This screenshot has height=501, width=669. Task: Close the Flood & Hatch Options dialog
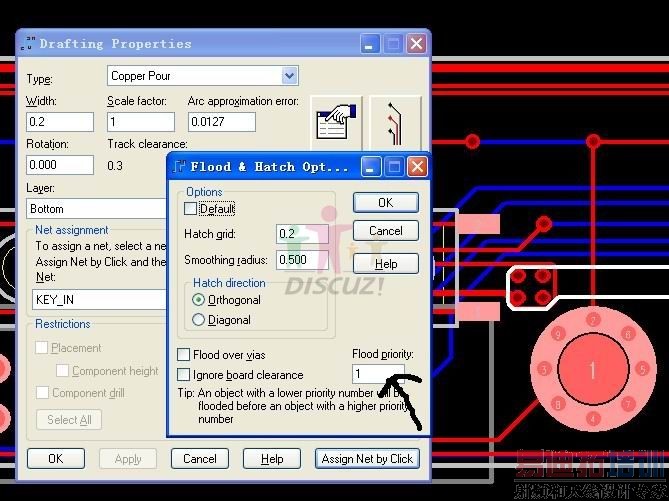[417, 166]
